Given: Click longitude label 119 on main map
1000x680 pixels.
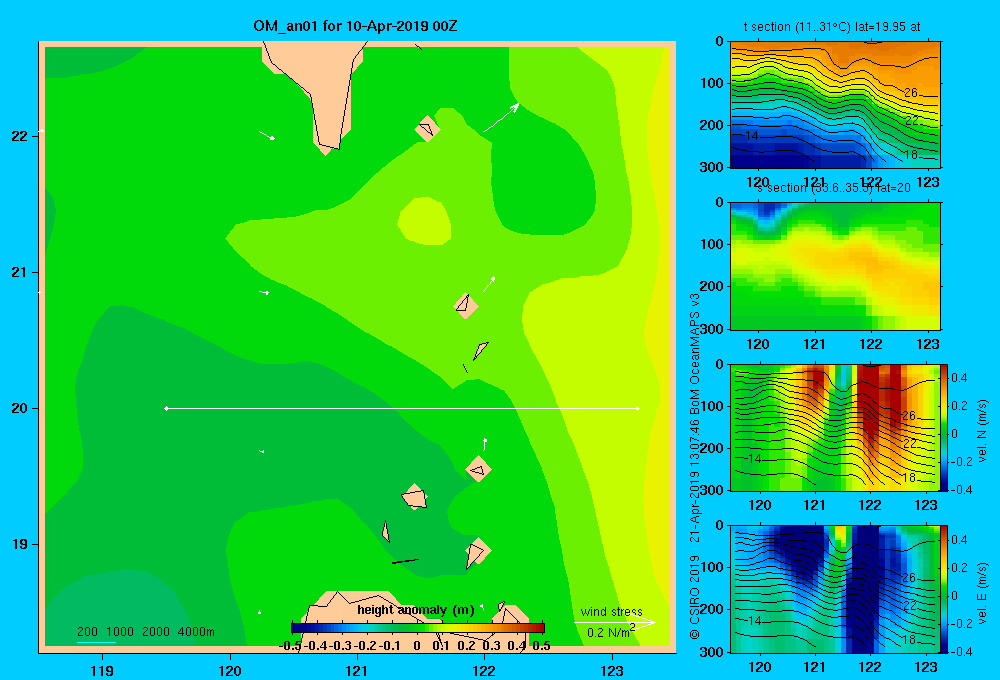Looking at the screenshot, I should (102, 671).
